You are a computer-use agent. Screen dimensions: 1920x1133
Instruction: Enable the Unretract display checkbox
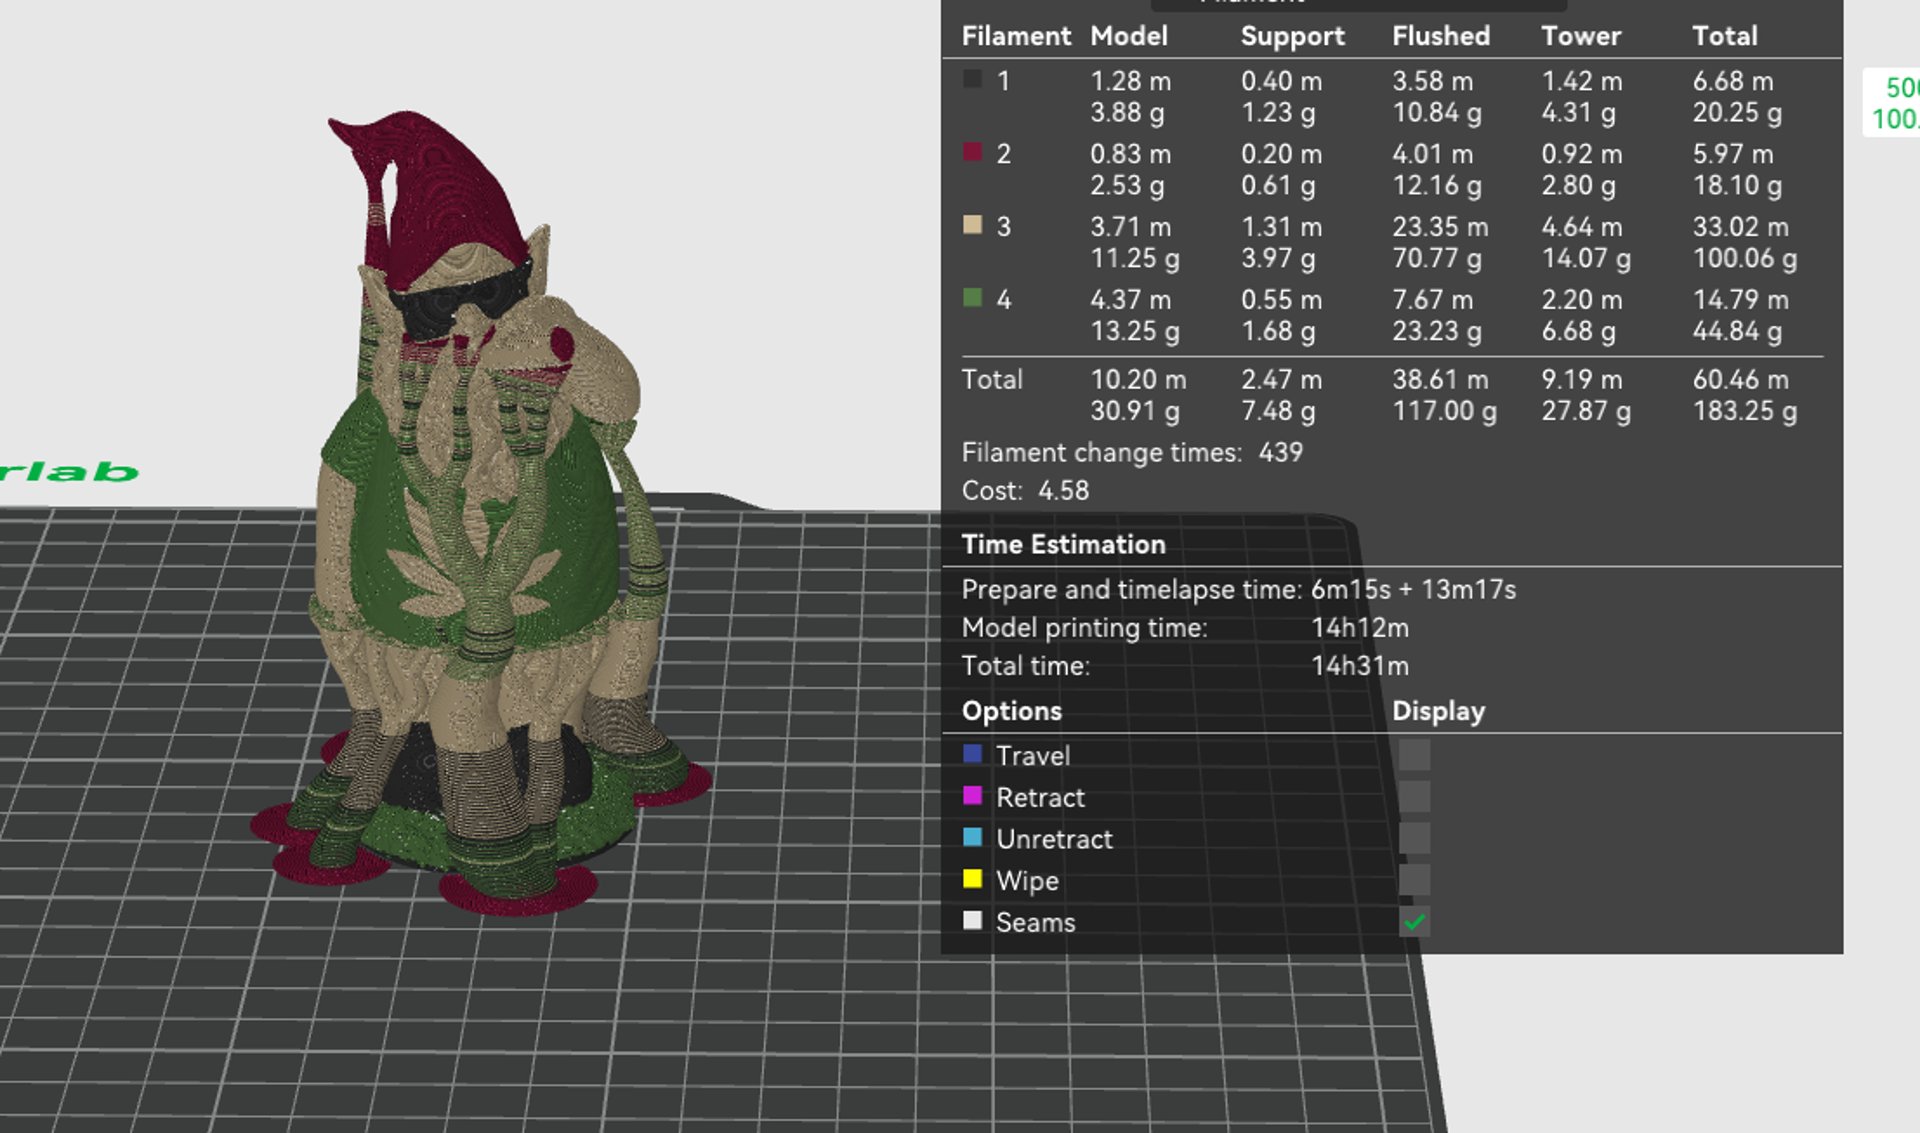pos(1414,838)
